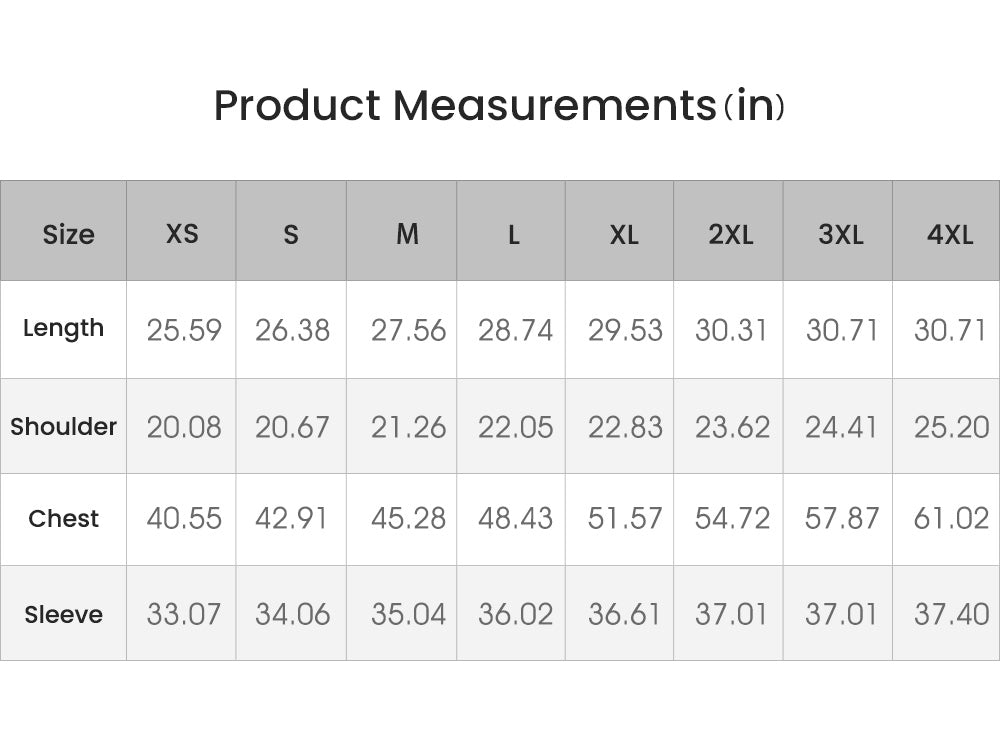
Task: Choose the XL size column header
Action: click(624, 234)
